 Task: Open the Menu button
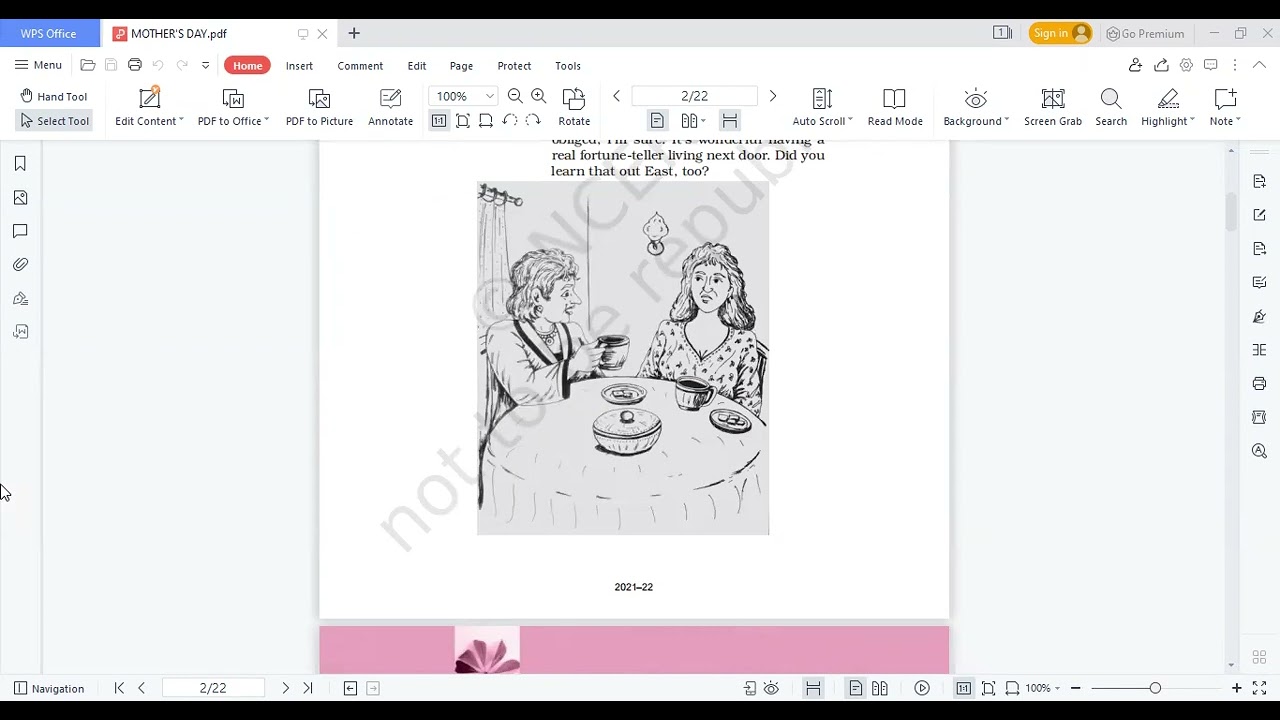[38, 65]
